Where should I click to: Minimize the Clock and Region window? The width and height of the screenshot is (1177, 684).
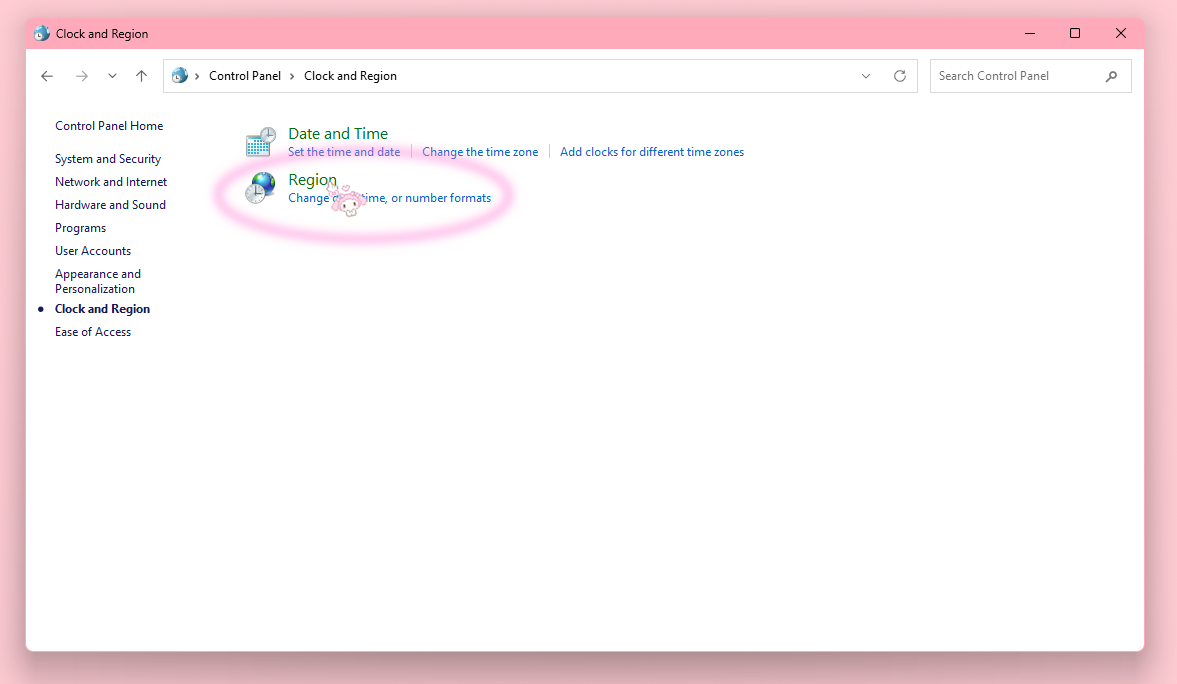pyautogui.click(x=1030, y=34)
